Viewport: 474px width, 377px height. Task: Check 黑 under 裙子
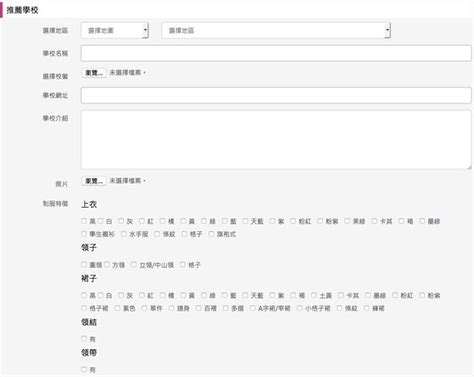coord(84,295)
